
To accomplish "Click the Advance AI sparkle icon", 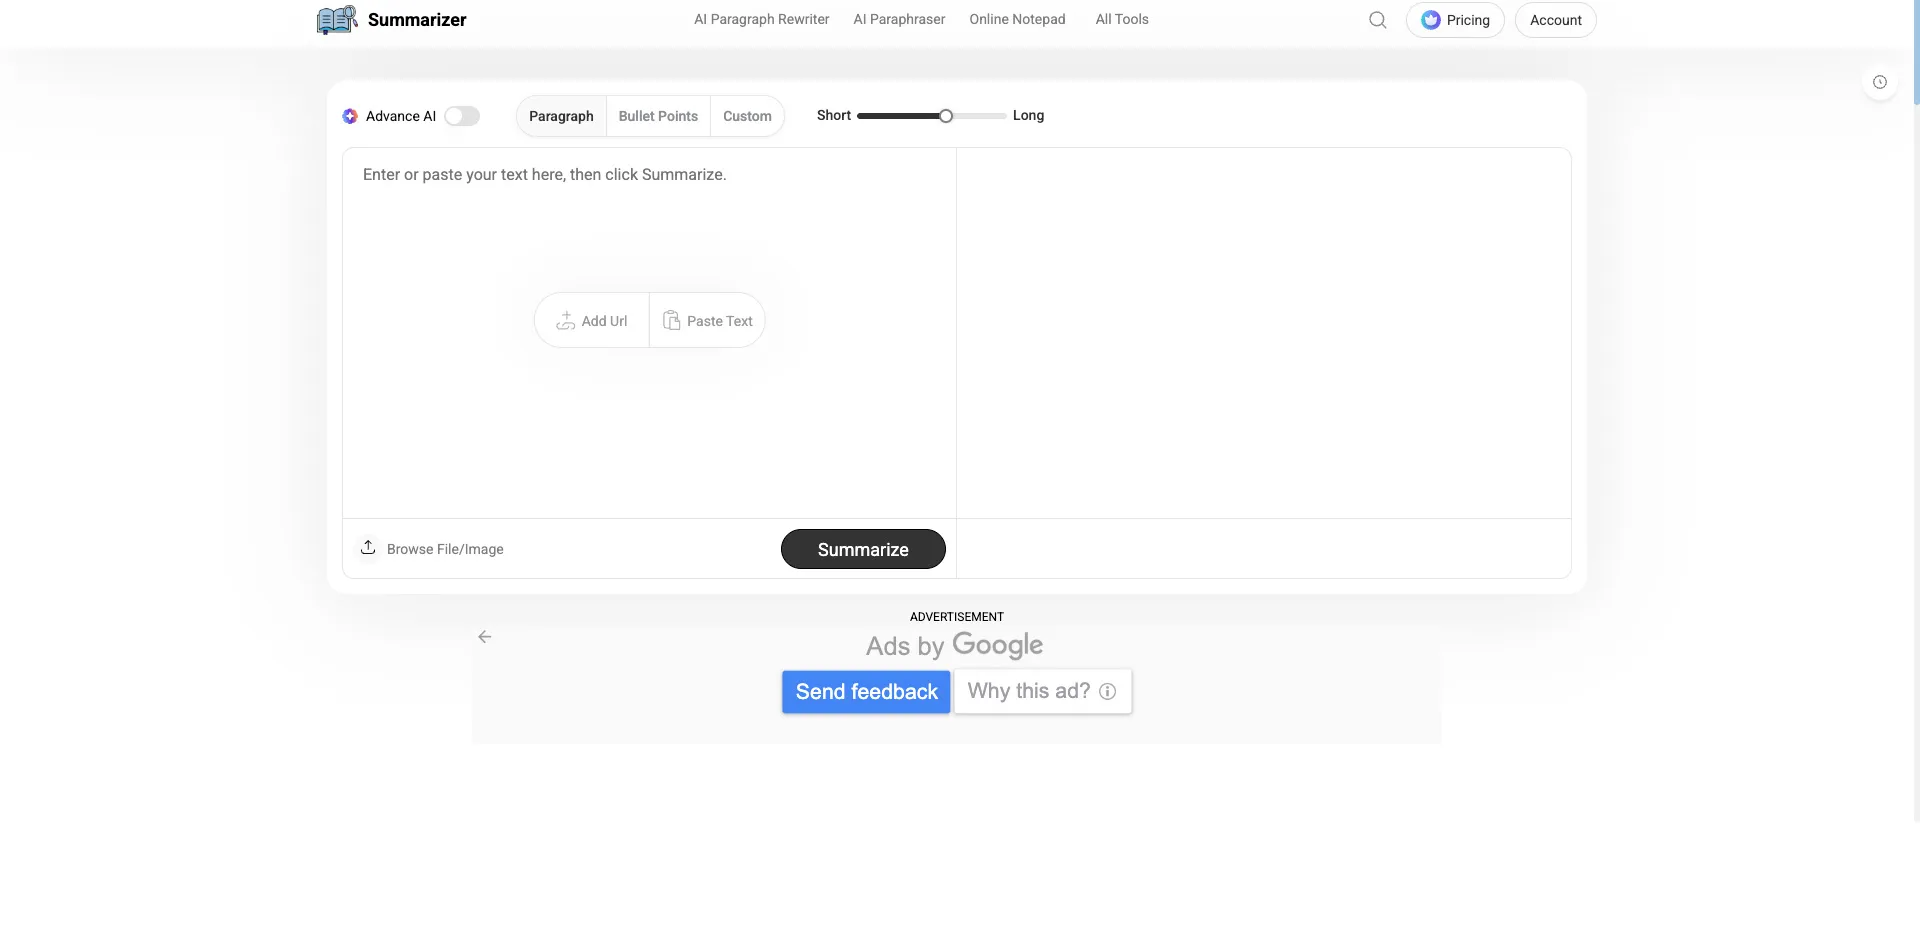I will coord(350,116).
